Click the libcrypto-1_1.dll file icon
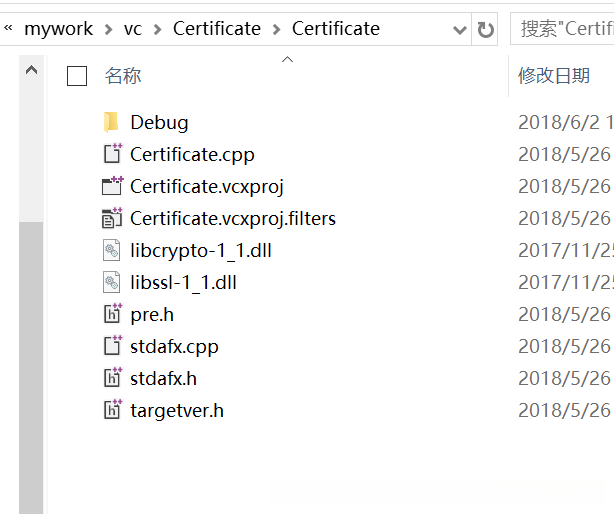The height and width of the screenshot is (514, 614). 111,250
